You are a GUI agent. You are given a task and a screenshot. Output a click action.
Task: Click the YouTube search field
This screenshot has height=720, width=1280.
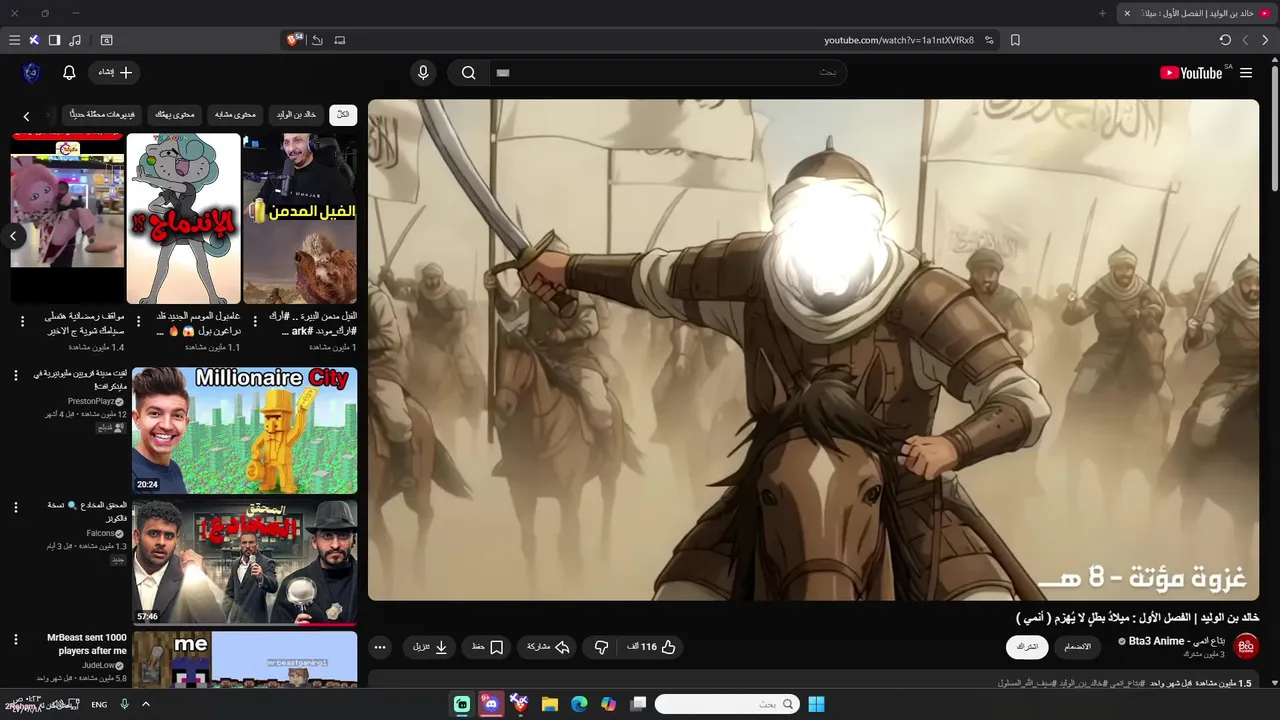pos(668,72)
